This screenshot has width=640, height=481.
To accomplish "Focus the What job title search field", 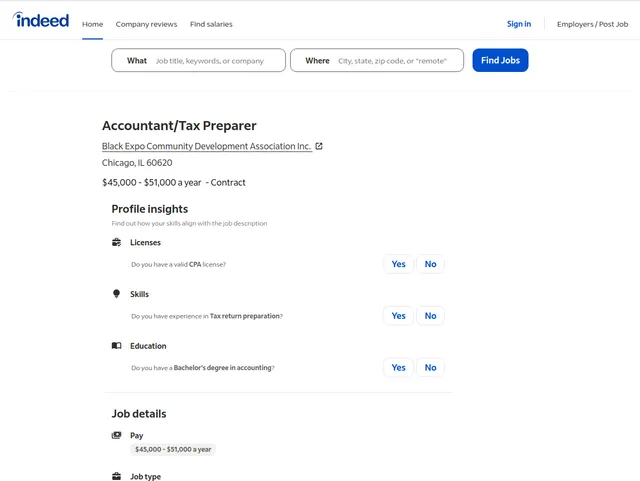I will point(215,61).
